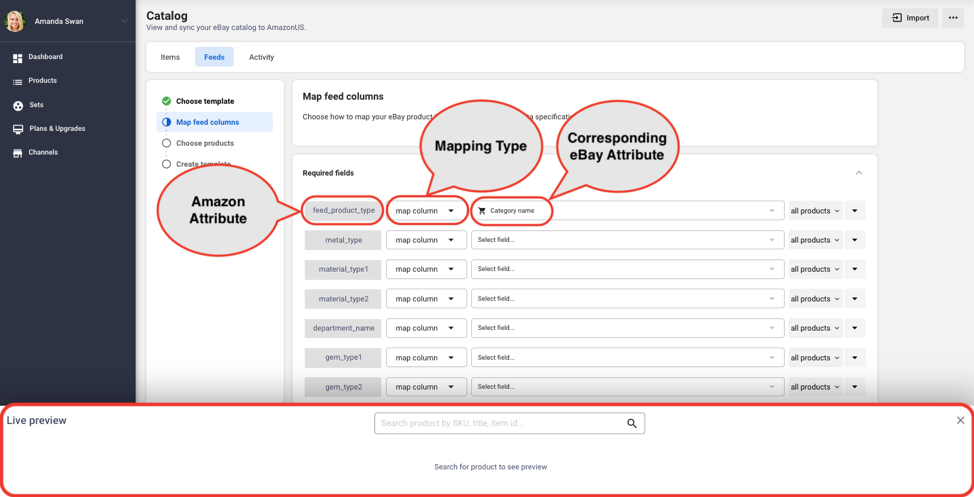Screen dimensions: 974x497
Task: Go to the Choose products step
Action: (205, 143)
